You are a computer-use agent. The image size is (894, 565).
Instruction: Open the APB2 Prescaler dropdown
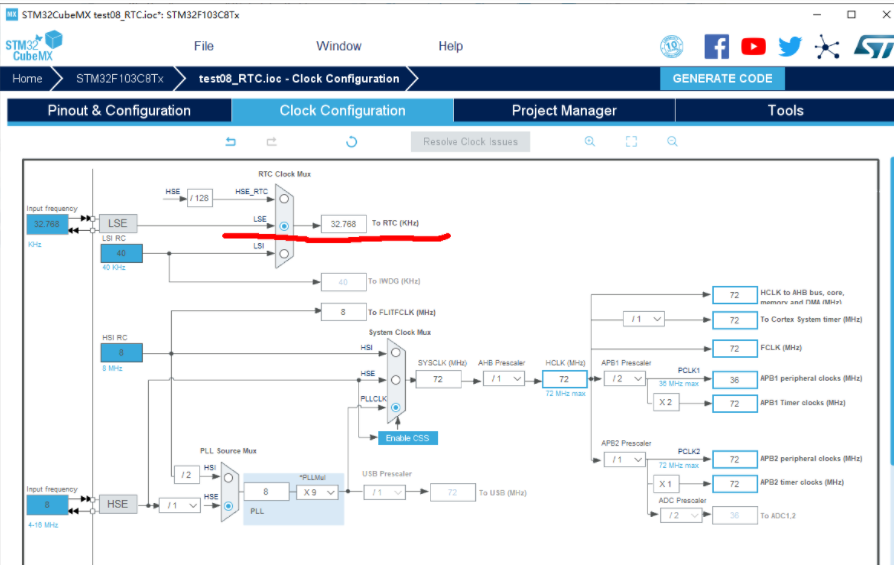pyautogui.click(x=625, y=460)
